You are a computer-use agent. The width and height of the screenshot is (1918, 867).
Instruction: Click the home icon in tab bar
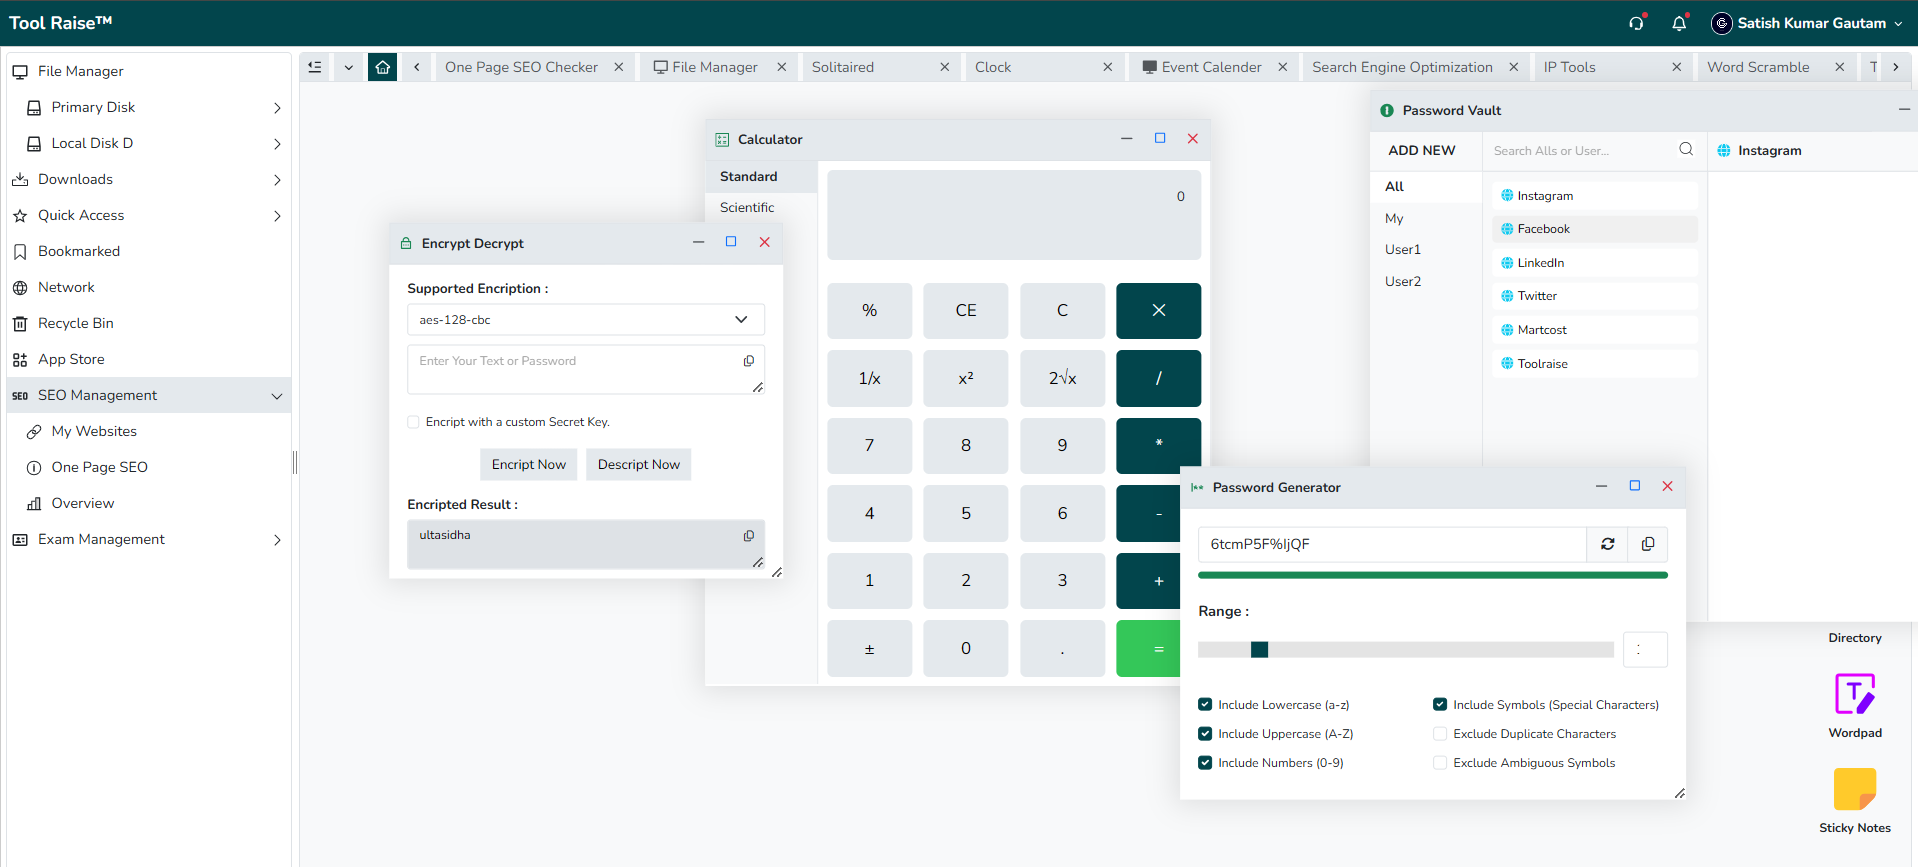tap(382, 67)
